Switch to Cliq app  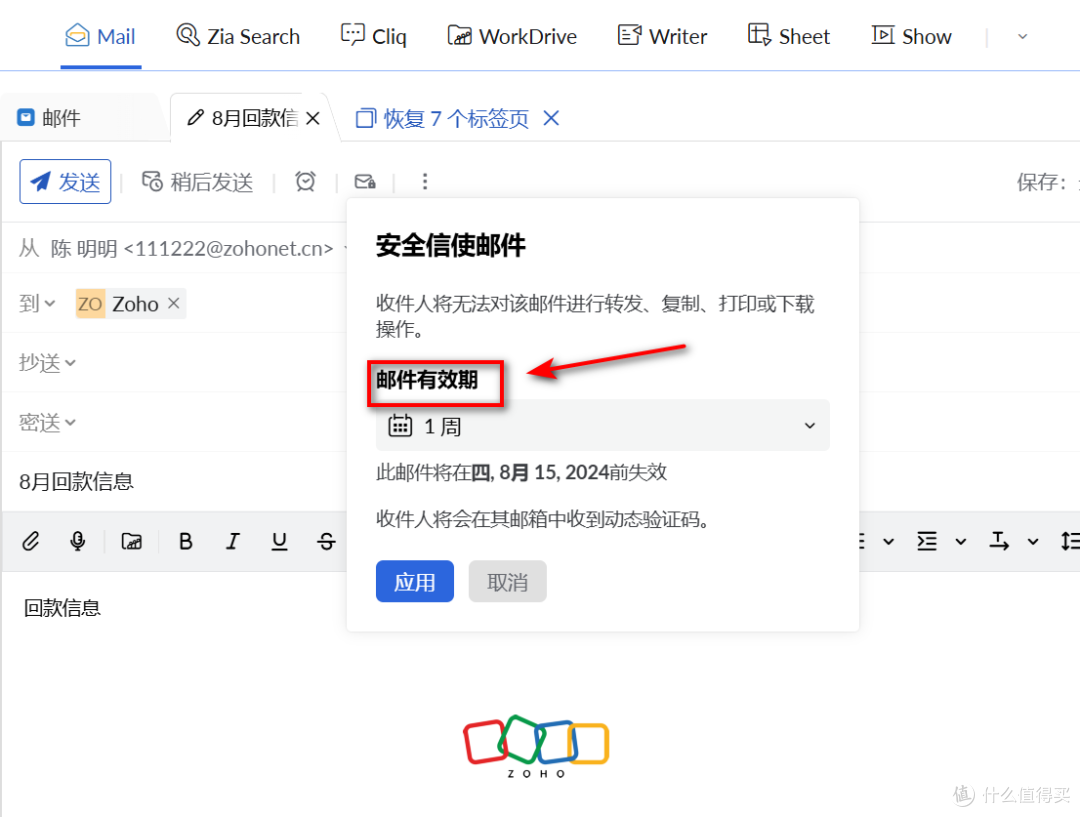click(x=374, y=36)
